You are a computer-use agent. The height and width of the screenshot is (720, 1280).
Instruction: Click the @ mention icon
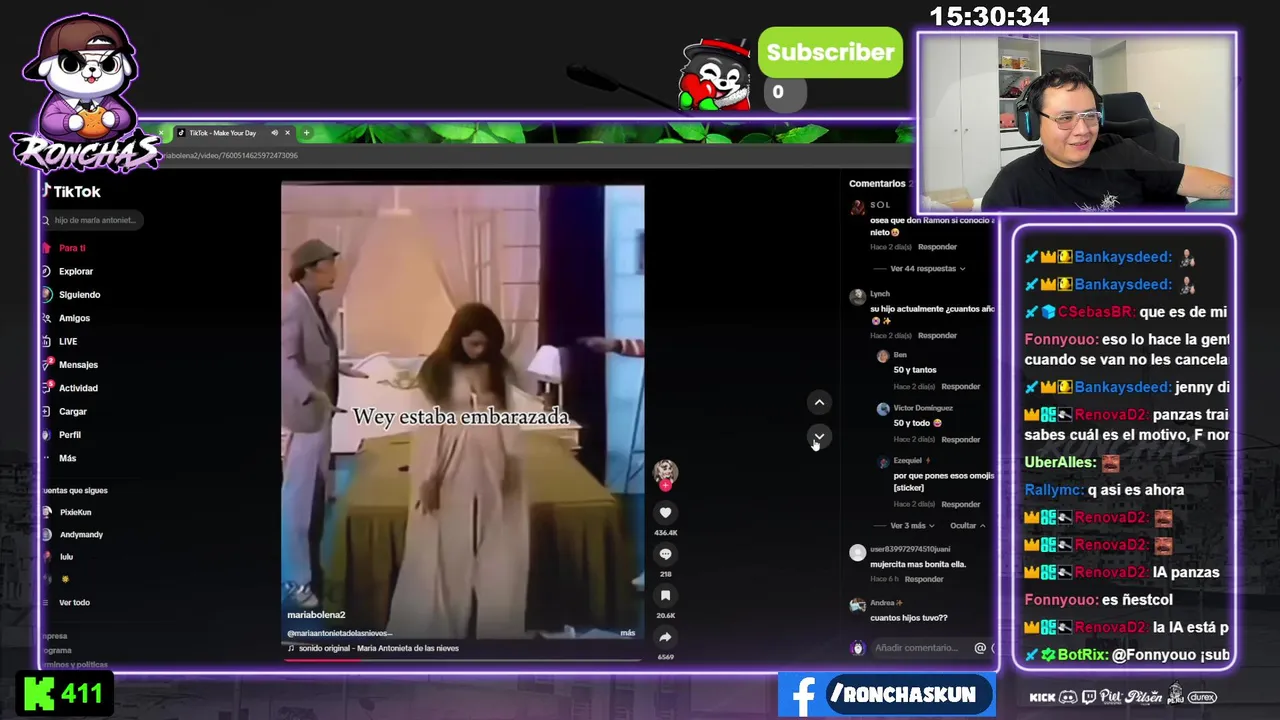980,648
